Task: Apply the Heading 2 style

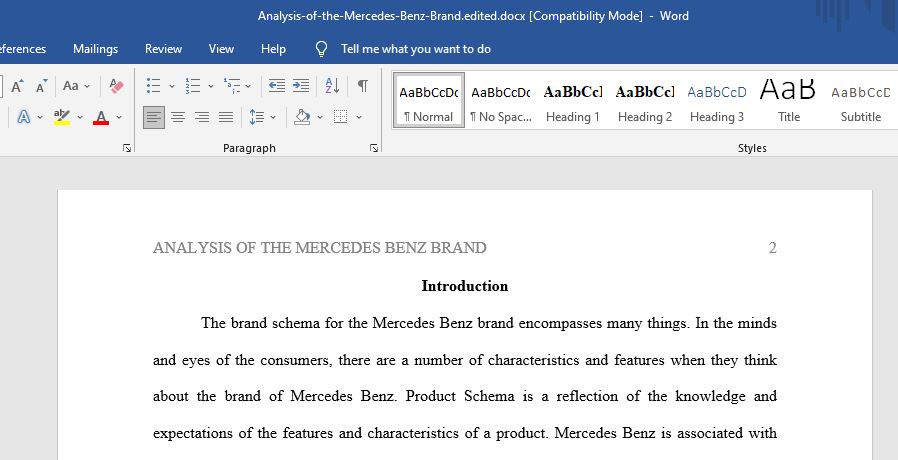Action: [x=645, y=100]
